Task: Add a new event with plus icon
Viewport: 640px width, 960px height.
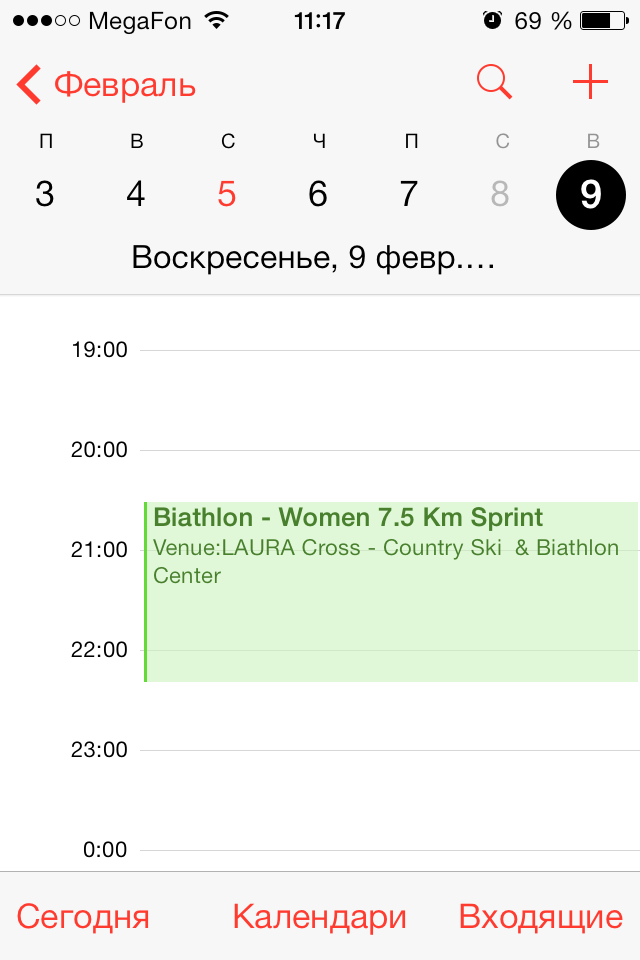Action: pyautogui.click(x=590, y=82)
